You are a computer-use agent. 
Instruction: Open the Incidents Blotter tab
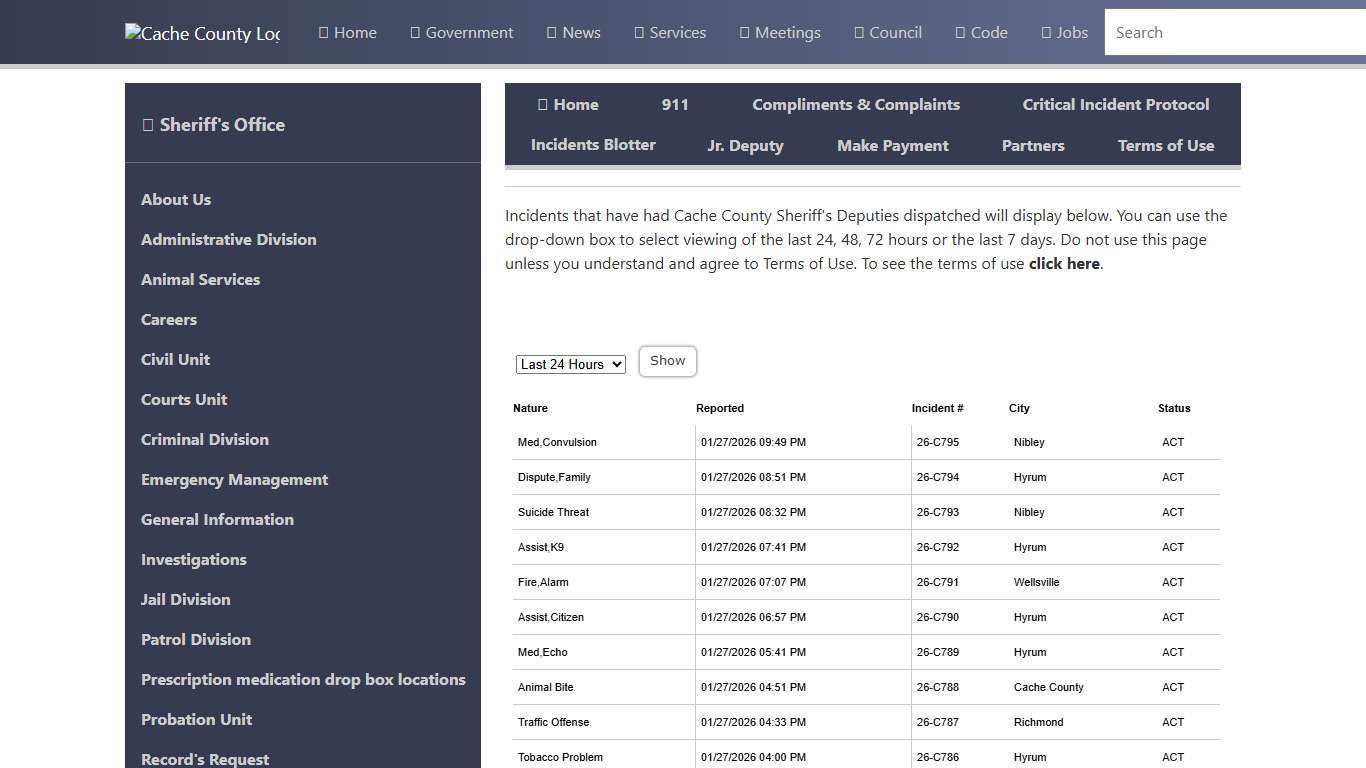coord(593,145)
